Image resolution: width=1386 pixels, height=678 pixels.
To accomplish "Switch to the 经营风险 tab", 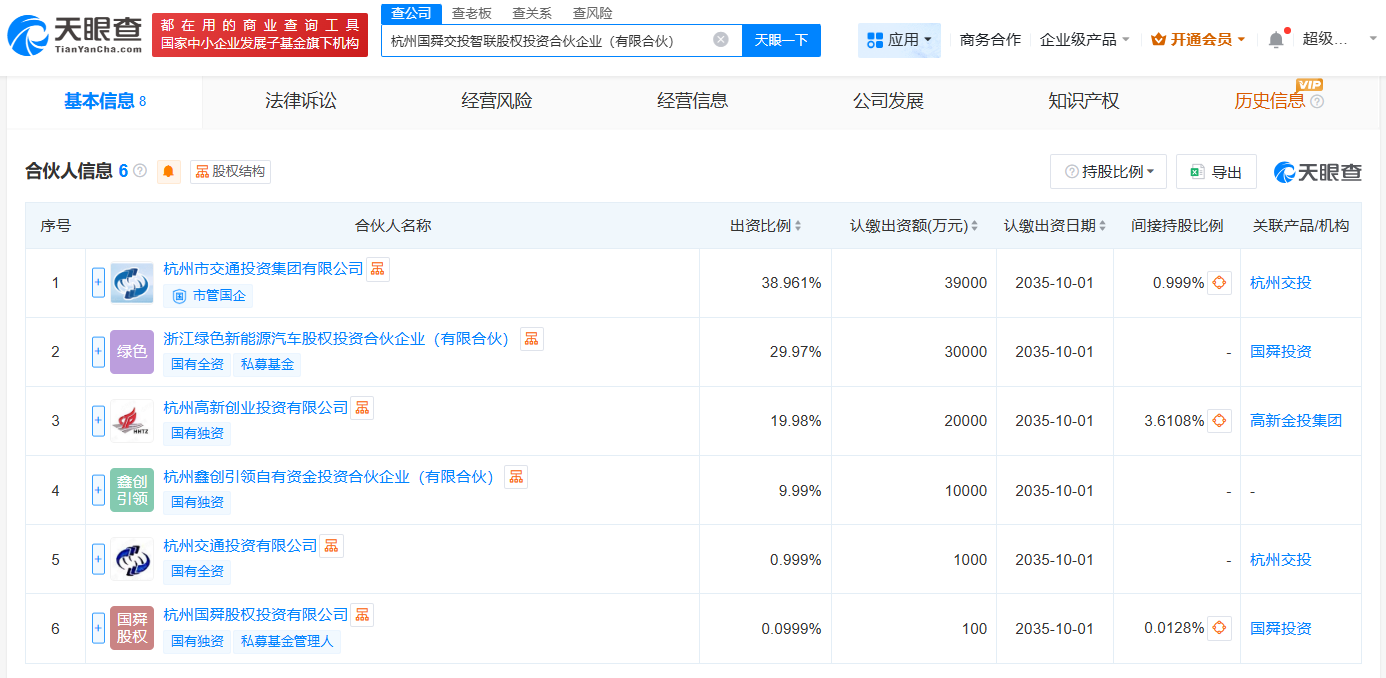I will 496,101.
